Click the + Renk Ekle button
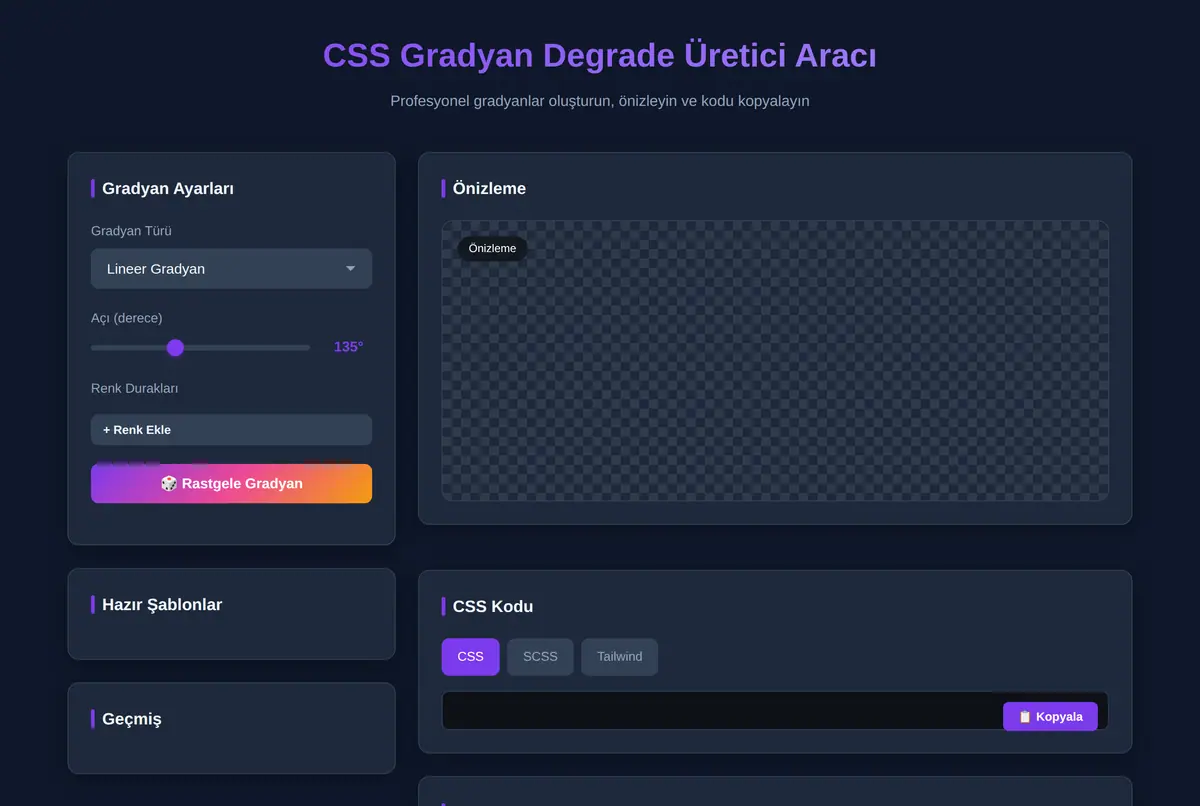The height and width of the screenshot is (806, 1200). click(x=231, y=430)
